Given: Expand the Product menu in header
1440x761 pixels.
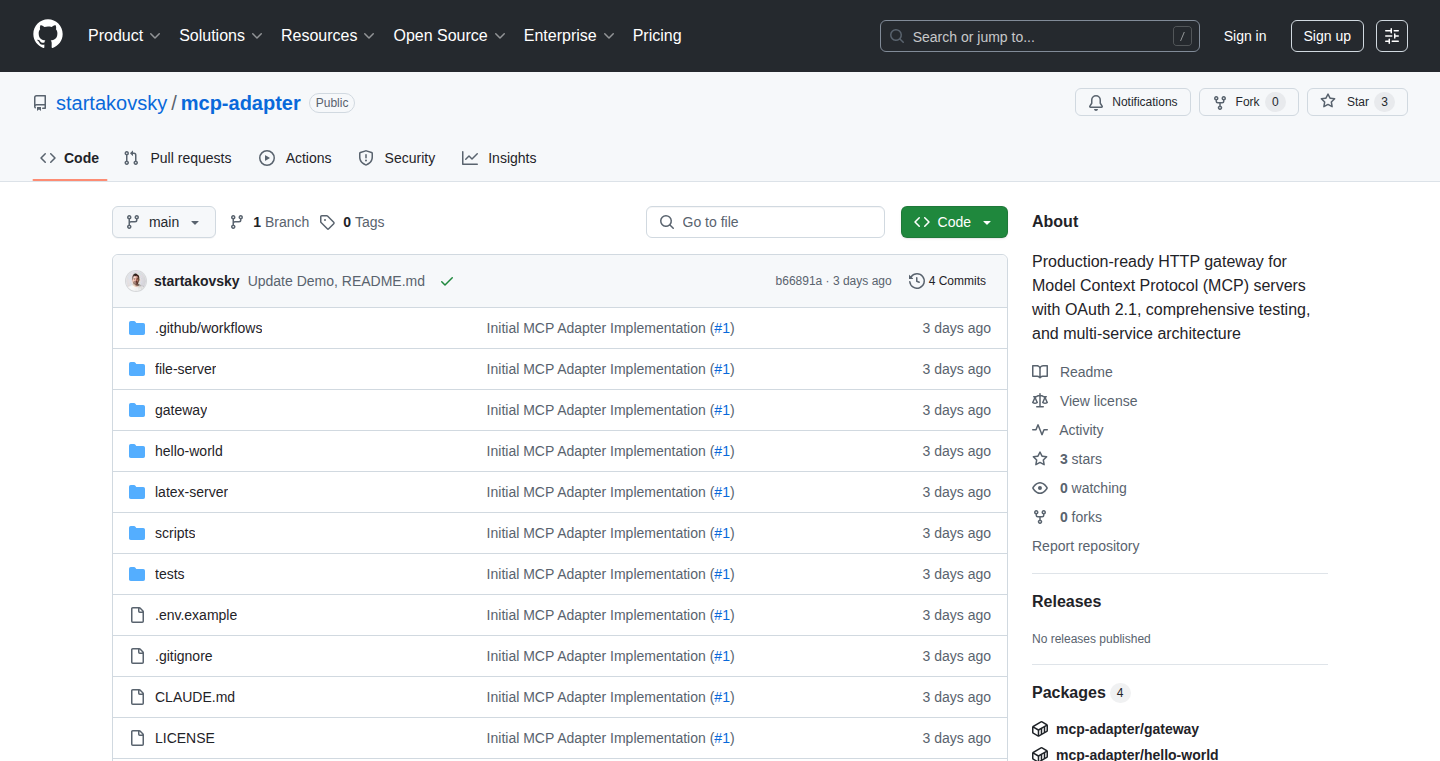Looking at the screenshot, I should (124, 36).
